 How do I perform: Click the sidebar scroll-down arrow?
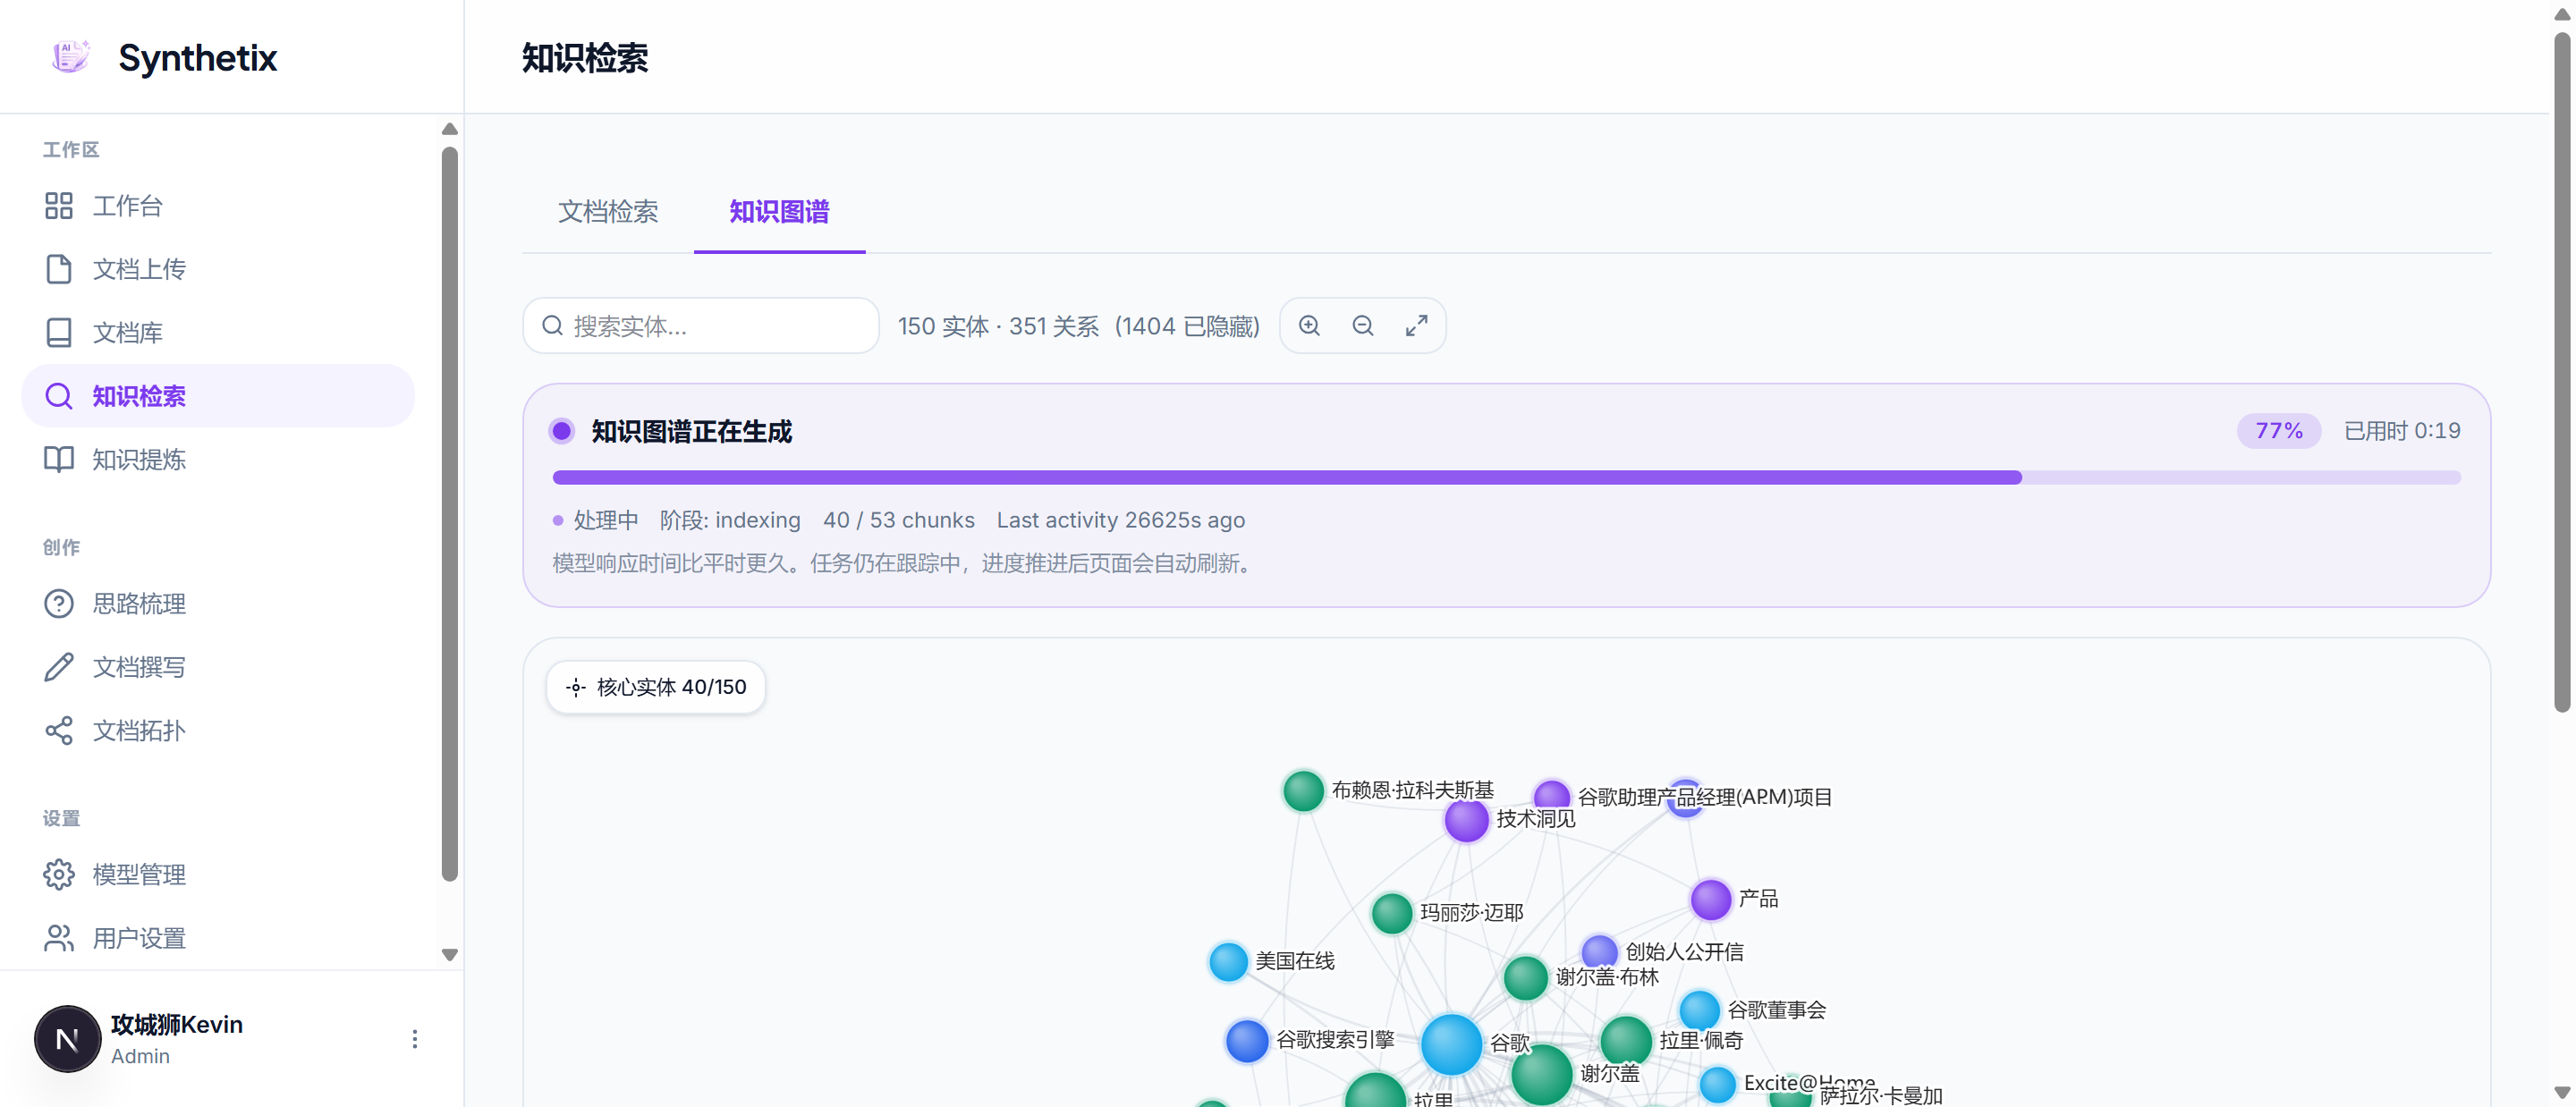(450, 955)
